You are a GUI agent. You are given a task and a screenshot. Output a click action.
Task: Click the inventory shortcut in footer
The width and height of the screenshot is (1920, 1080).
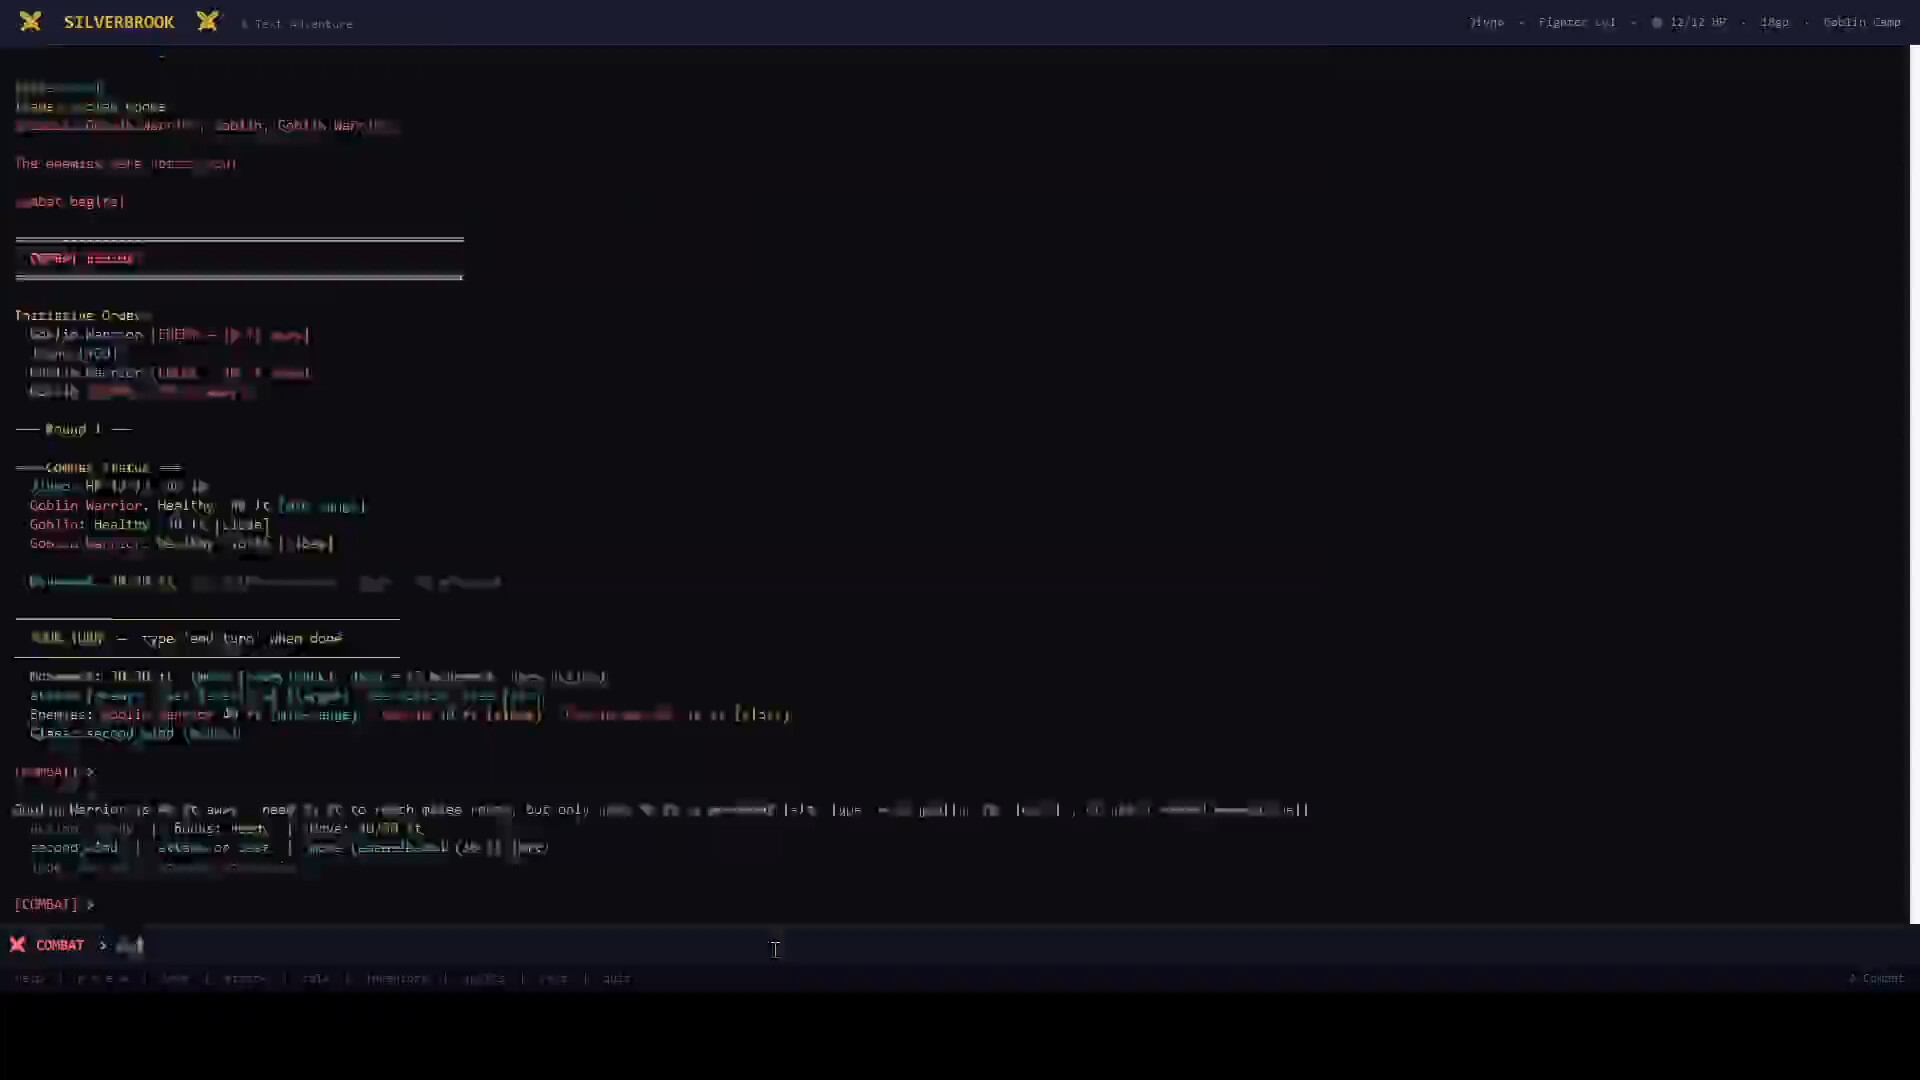(x=397, y=978)
